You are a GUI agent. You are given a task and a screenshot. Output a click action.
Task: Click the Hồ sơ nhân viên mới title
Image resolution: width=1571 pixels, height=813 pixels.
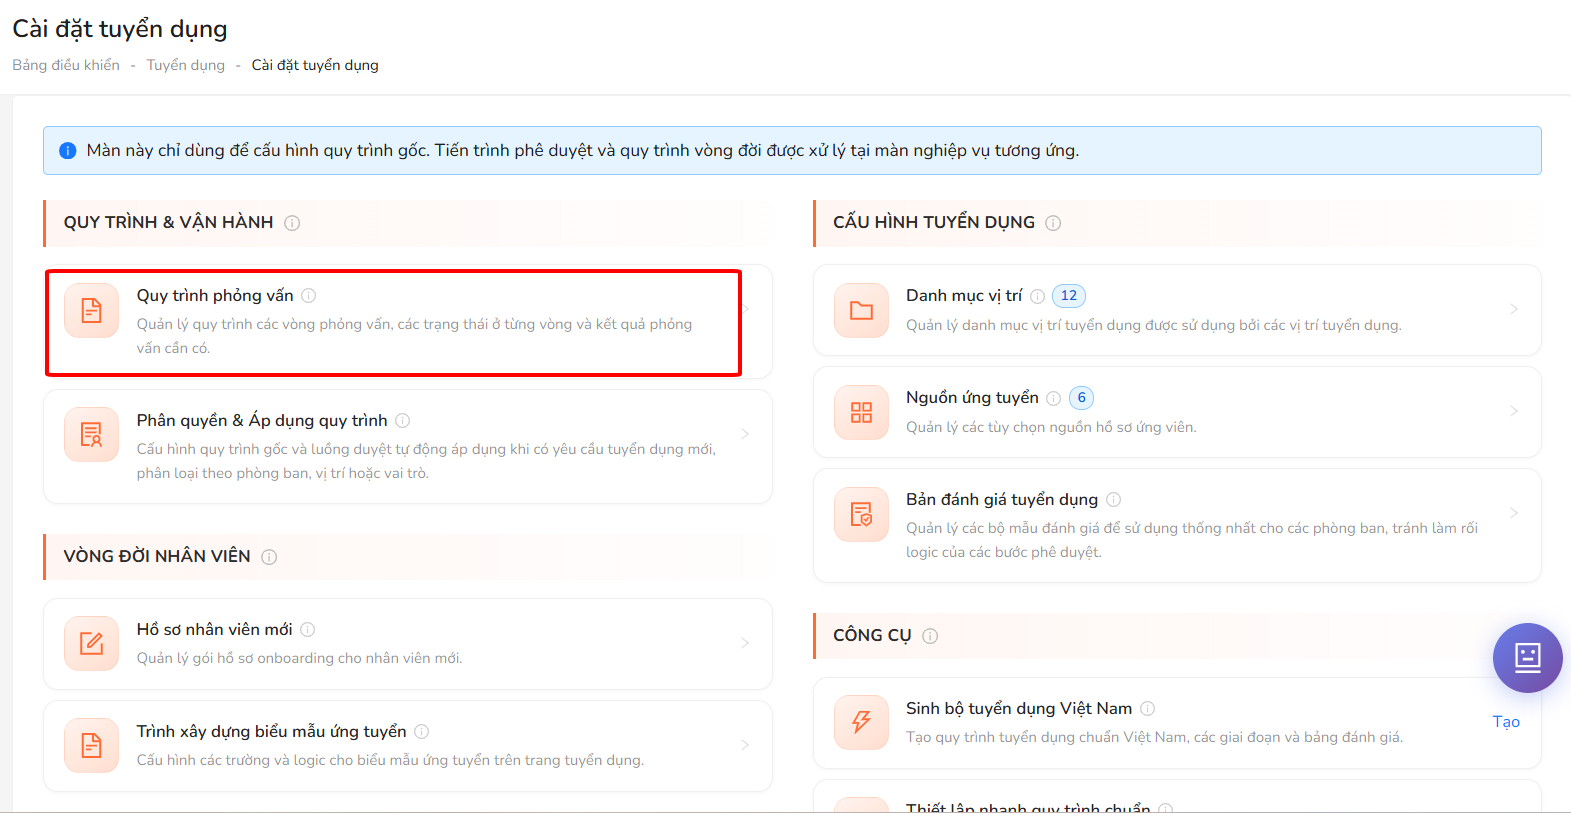[215, 630]
